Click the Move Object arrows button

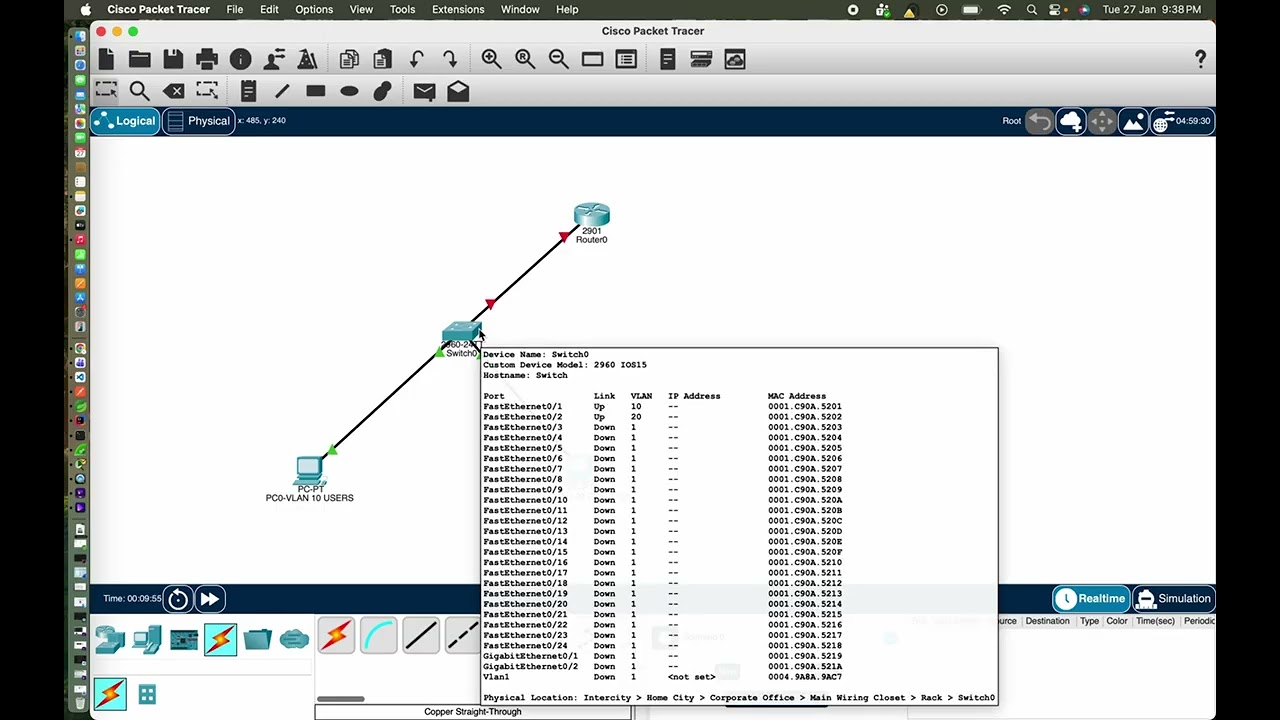point(1102,121)
